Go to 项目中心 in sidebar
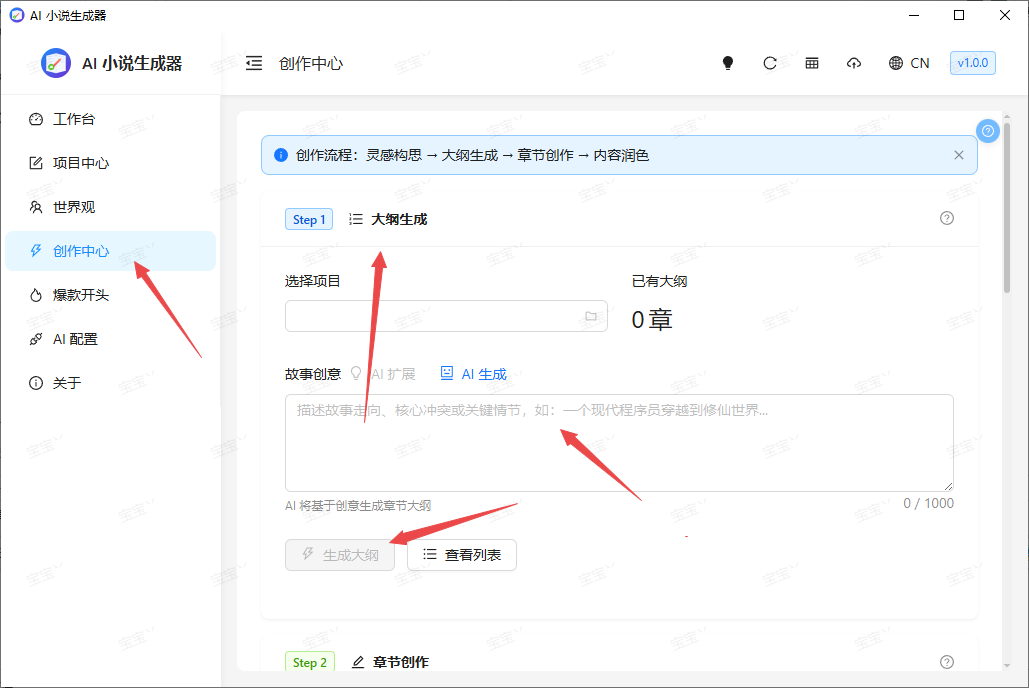 pos(80,163)
